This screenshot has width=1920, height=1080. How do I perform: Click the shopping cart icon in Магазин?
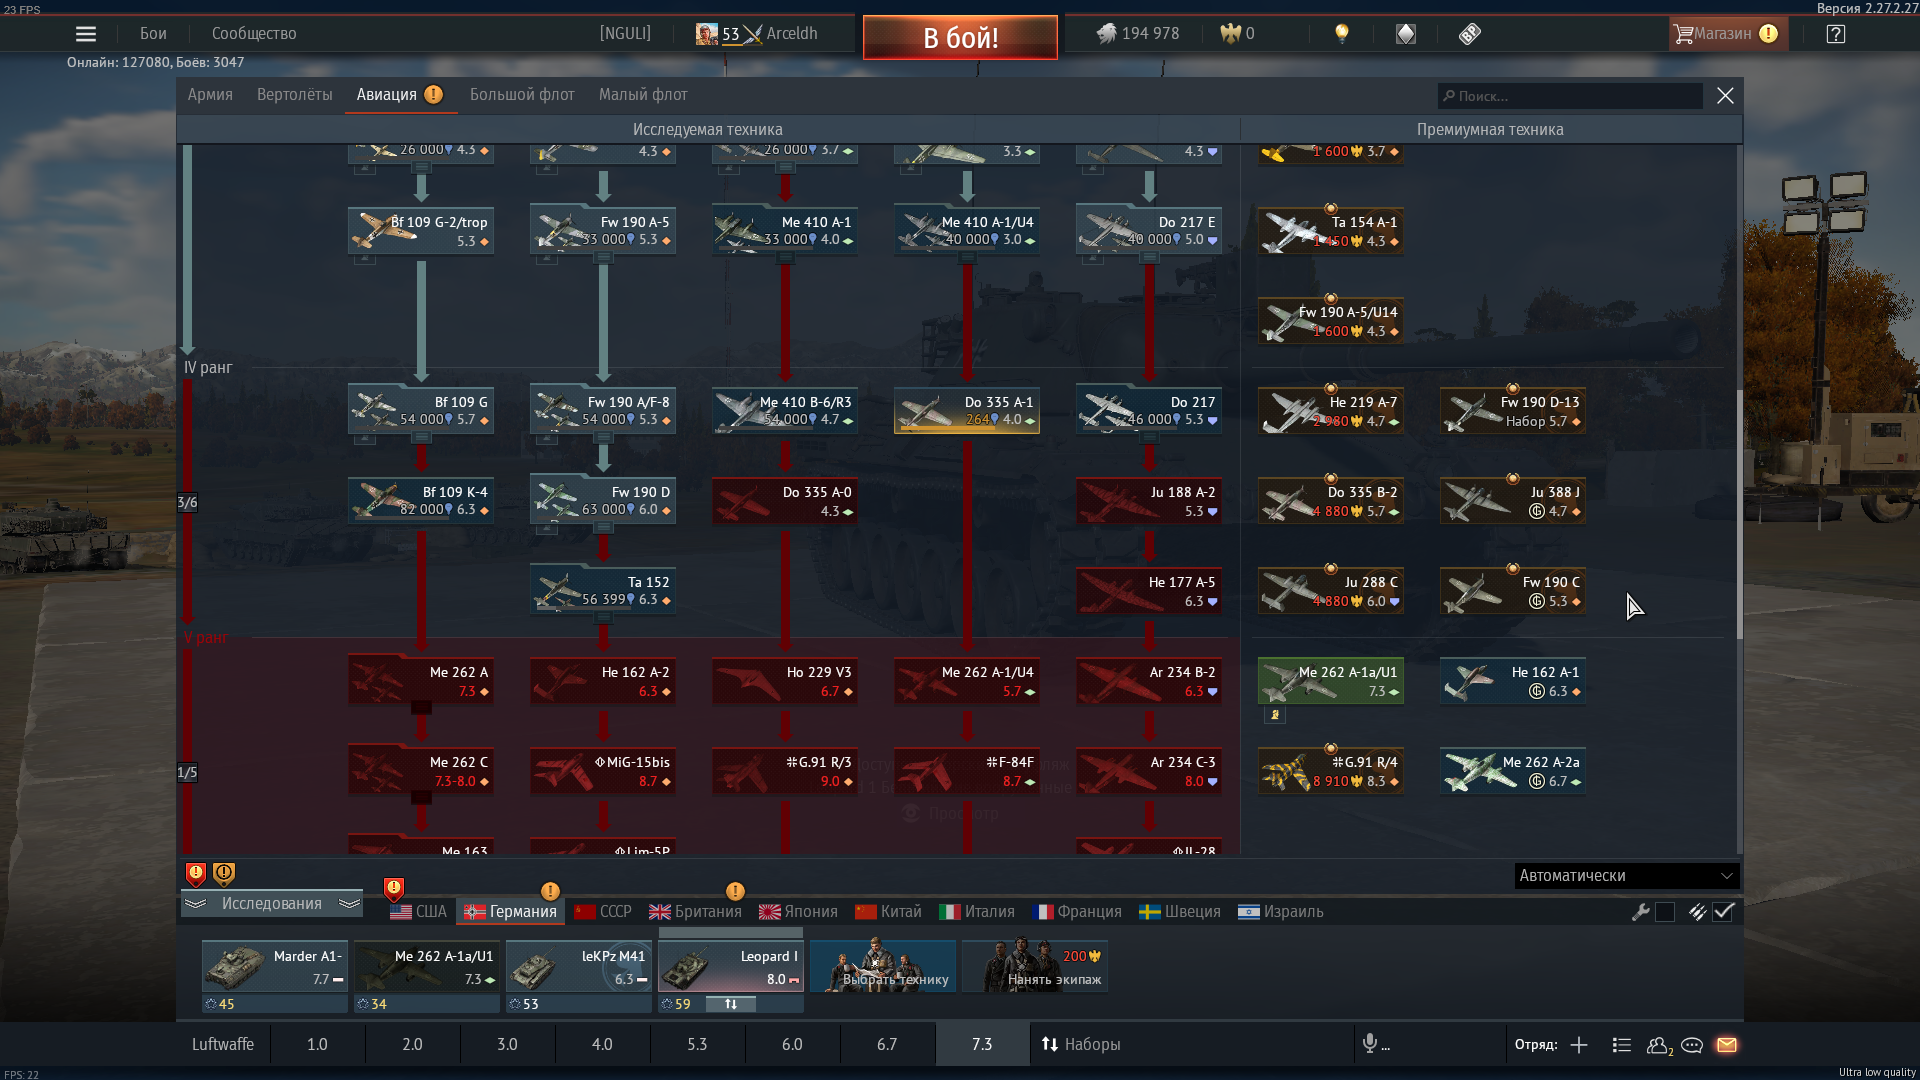1684,34
